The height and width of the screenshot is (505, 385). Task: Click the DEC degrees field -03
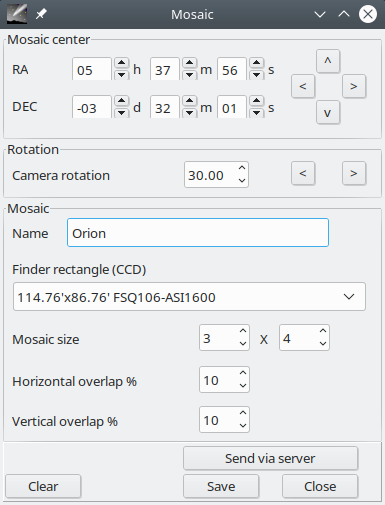click(x=92, y=107)
